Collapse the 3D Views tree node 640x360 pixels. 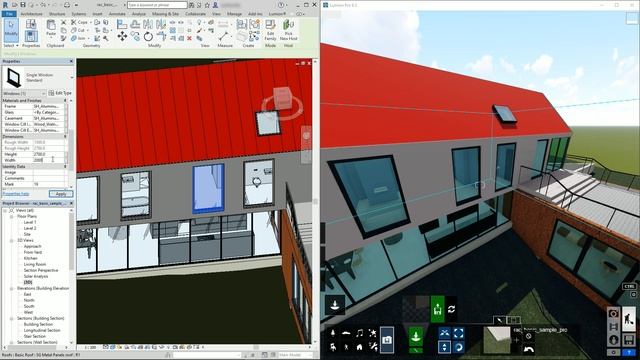click(x=11, y=240)
